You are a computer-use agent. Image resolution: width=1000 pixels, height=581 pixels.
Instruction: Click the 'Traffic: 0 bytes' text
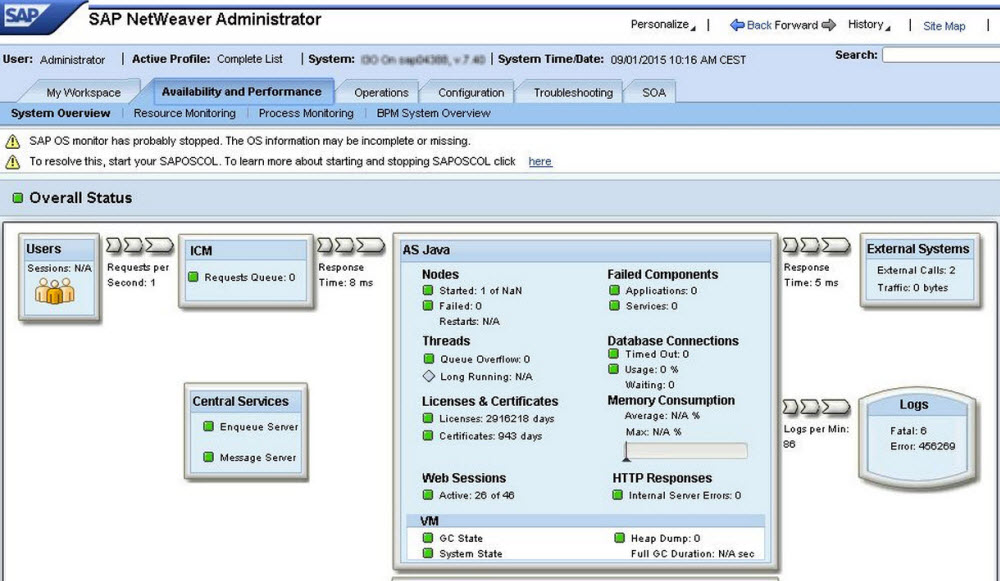pyautogui.click(x=913, y=288)
